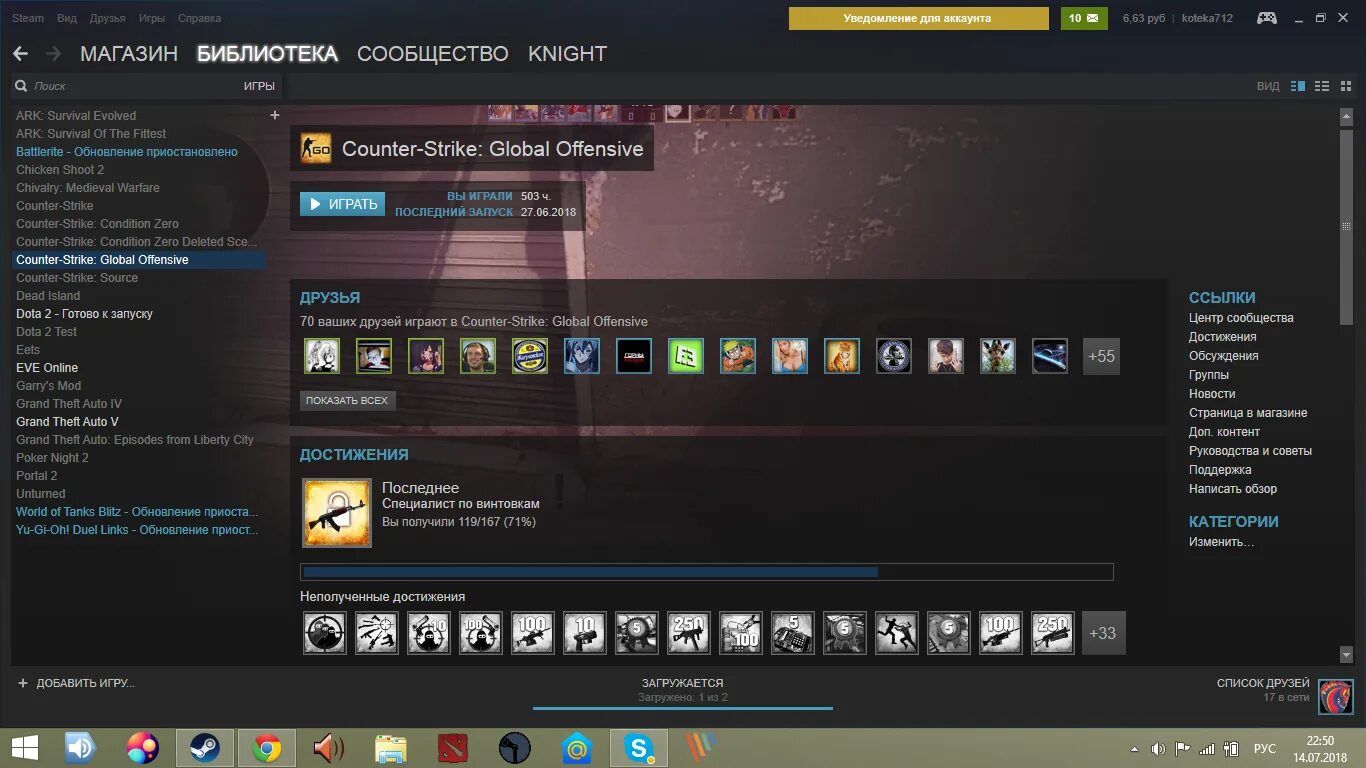Open the green E logo friend avatar
Viewport: 1366px width, 768px height.
686,356
